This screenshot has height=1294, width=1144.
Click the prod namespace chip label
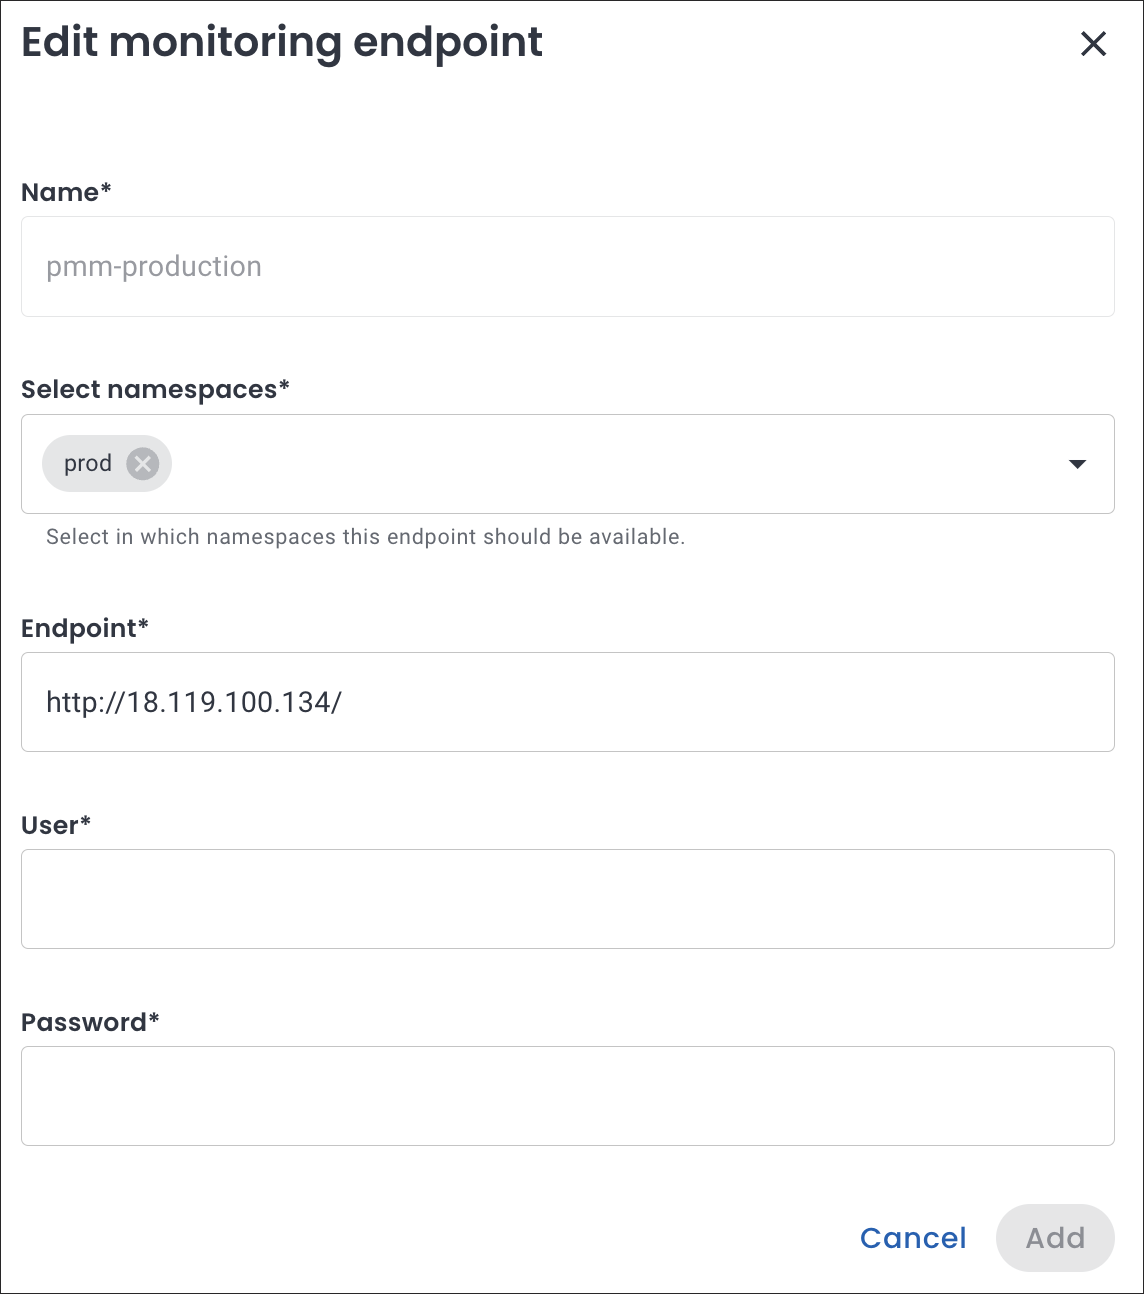88,464
